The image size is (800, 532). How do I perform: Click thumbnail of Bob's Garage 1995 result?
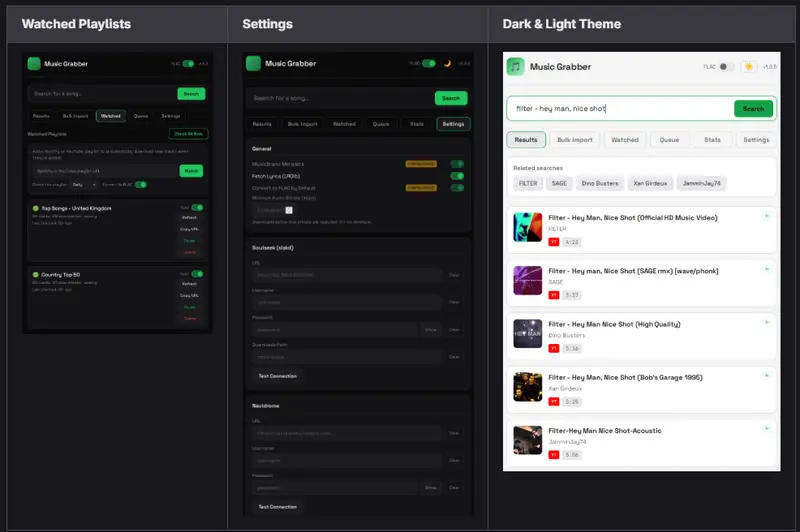pyautogui.click(x=528, y=387)
